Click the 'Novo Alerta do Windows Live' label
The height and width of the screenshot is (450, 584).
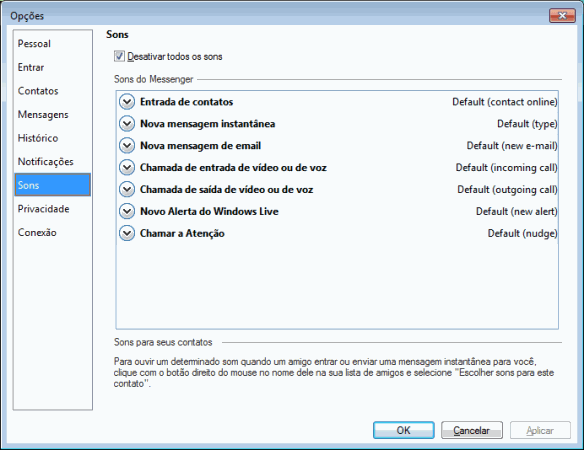click(209, 212)
